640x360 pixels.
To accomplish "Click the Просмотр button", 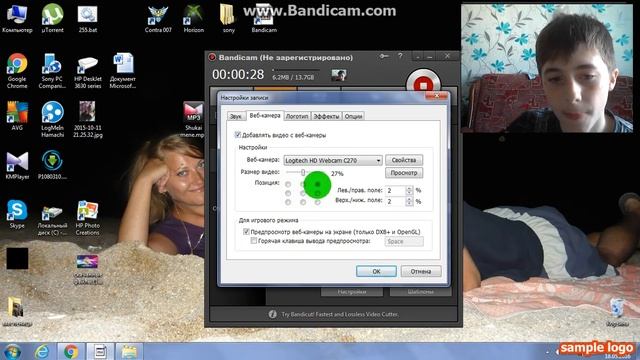I will point(404,173).
